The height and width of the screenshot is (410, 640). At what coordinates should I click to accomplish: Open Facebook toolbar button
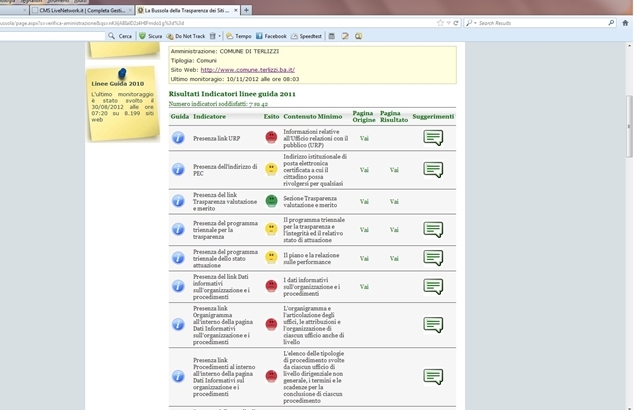pyautogui.click(x=271, y=36)
